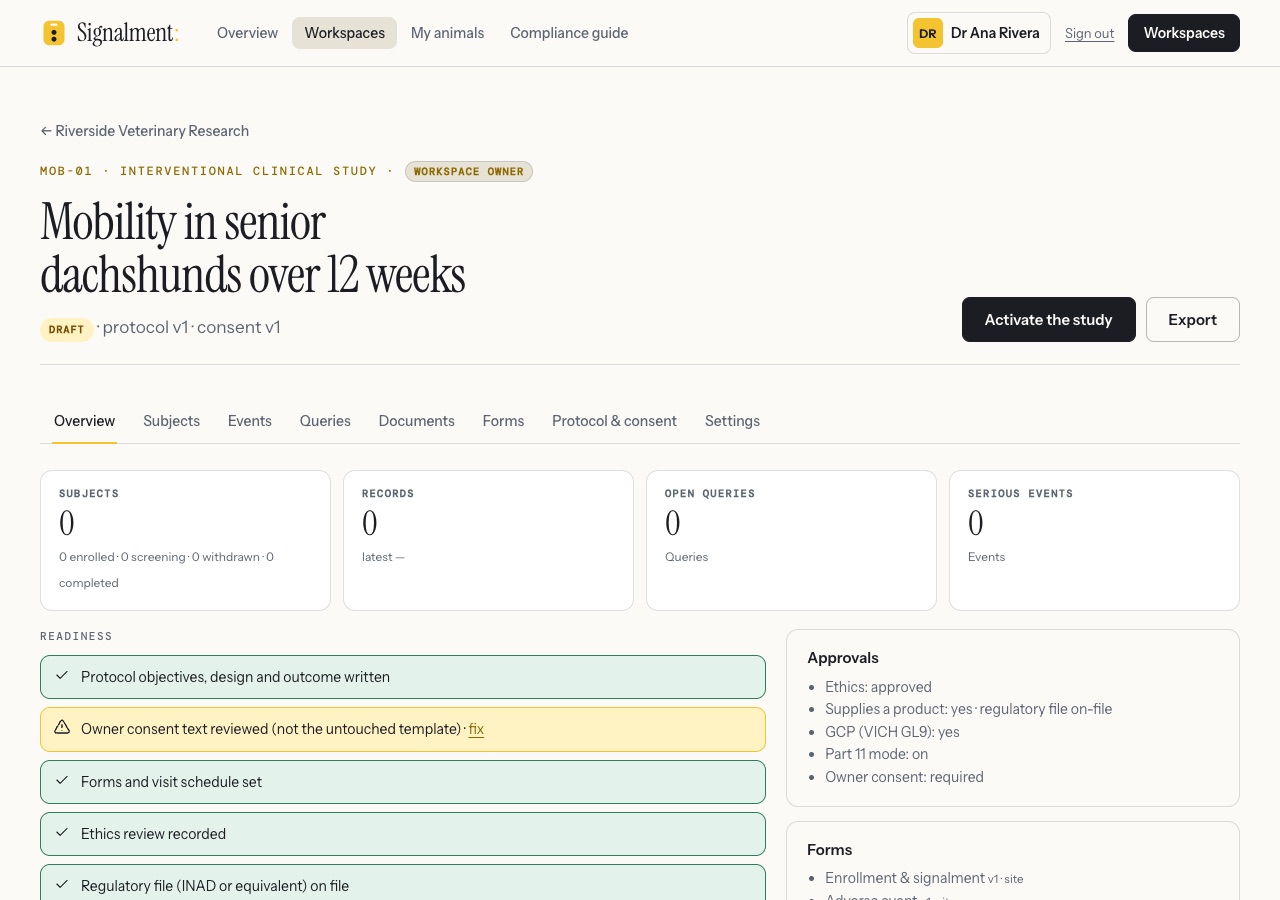
Task: Click 'Ethics: approved' in Approvals
Action: click(878, 687)
